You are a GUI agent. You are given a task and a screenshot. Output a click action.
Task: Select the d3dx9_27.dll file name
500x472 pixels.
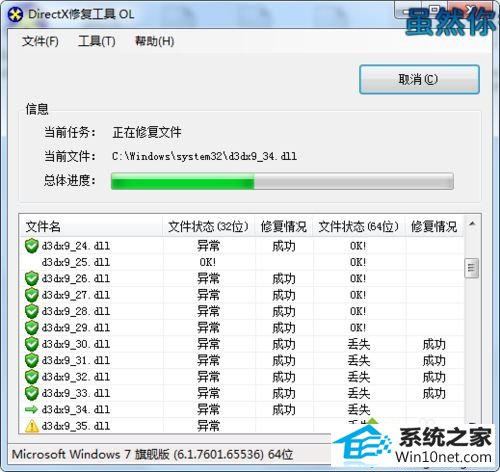point(76,295)
